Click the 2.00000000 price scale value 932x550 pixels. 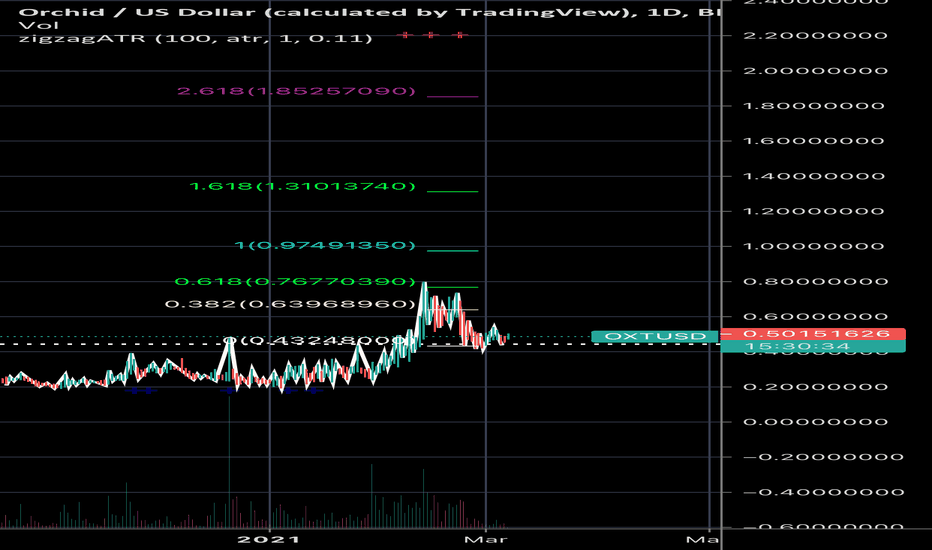coord(816,71)
